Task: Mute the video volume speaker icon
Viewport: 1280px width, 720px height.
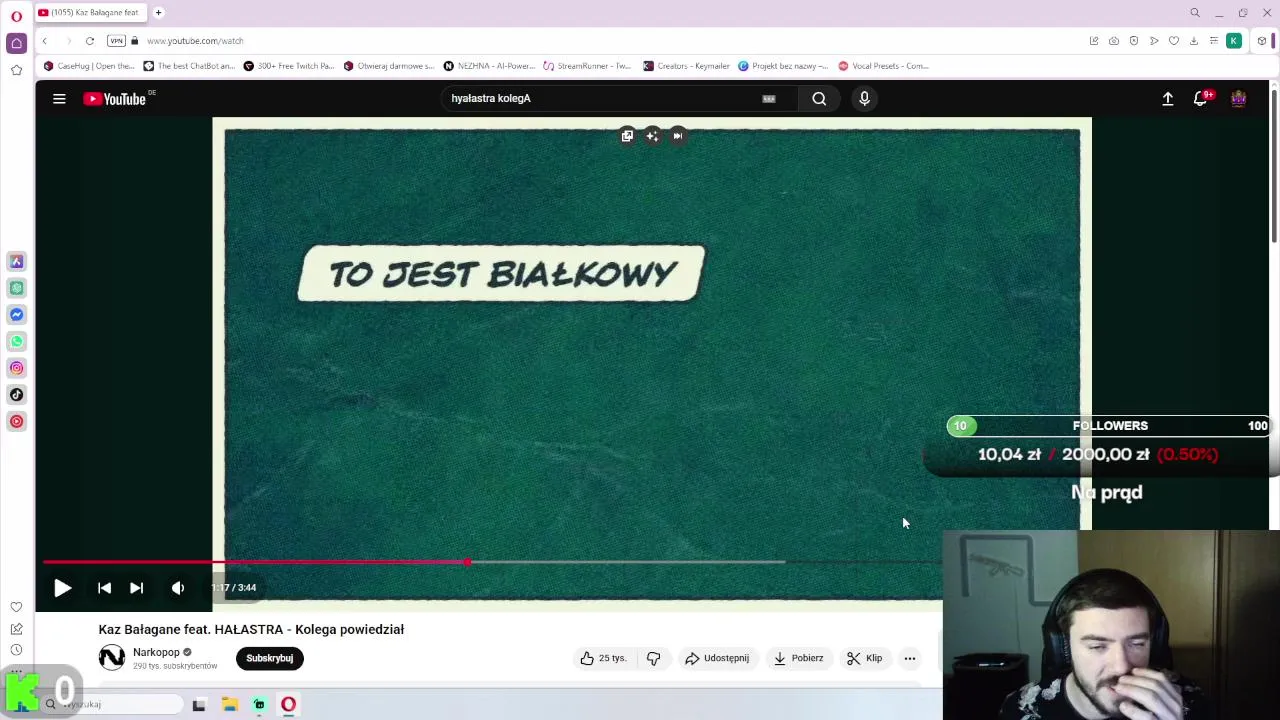Action: click(178, 588)
